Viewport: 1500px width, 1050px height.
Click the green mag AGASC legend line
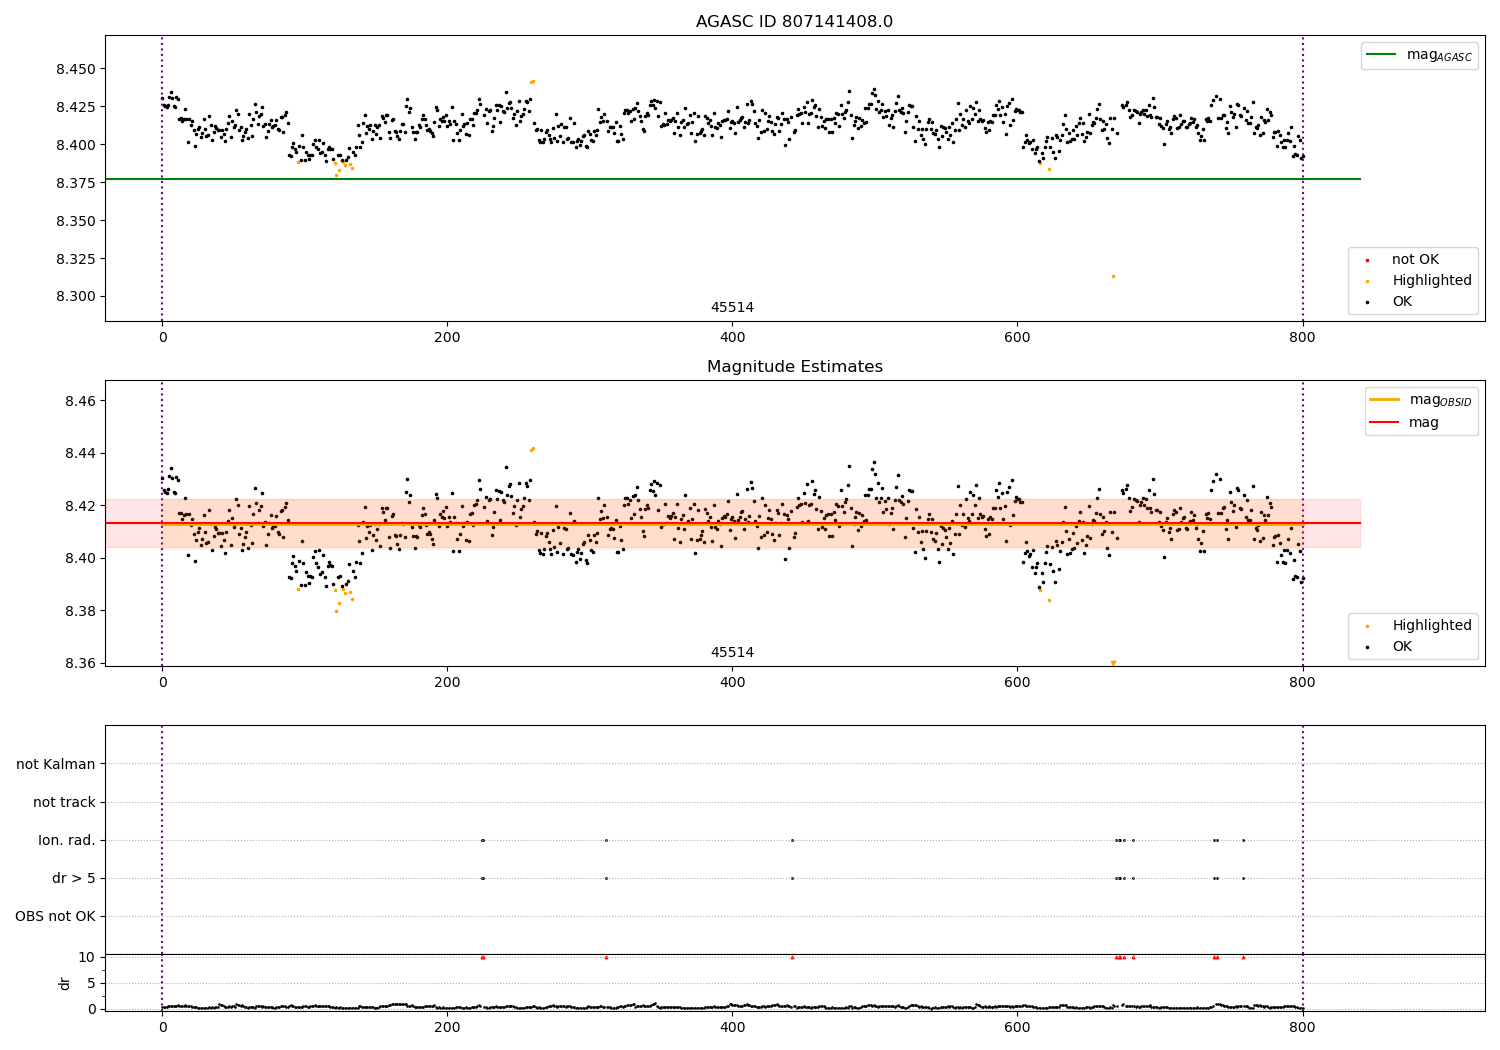click(1381, 55)
